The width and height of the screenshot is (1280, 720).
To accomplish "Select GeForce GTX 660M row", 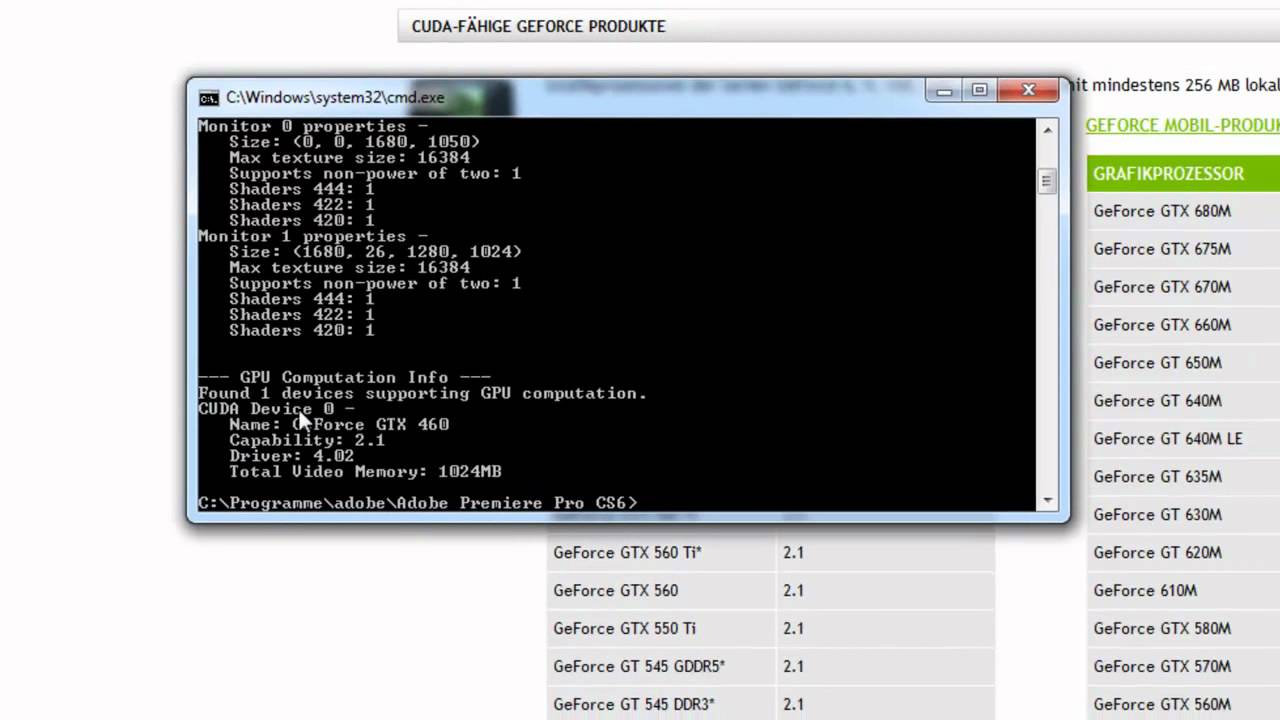I will pos(1183,325).
